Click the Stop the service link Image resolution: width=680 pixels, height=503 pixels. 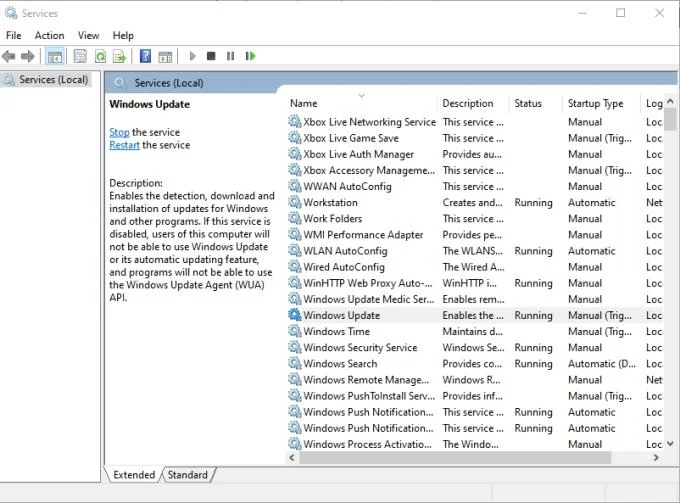click(119, 132)
